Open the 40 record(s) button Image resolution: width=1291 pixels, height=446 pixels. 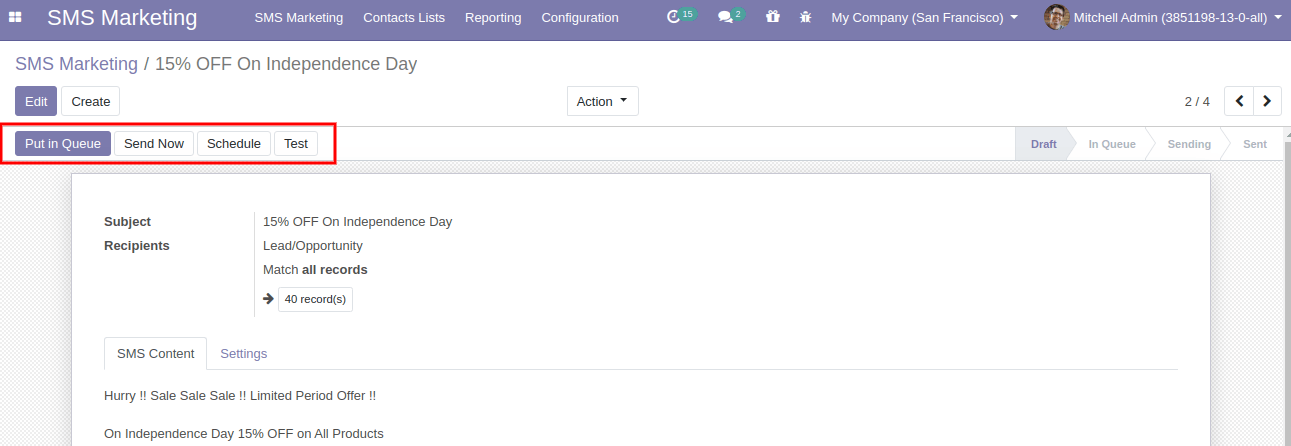(315, 299)
